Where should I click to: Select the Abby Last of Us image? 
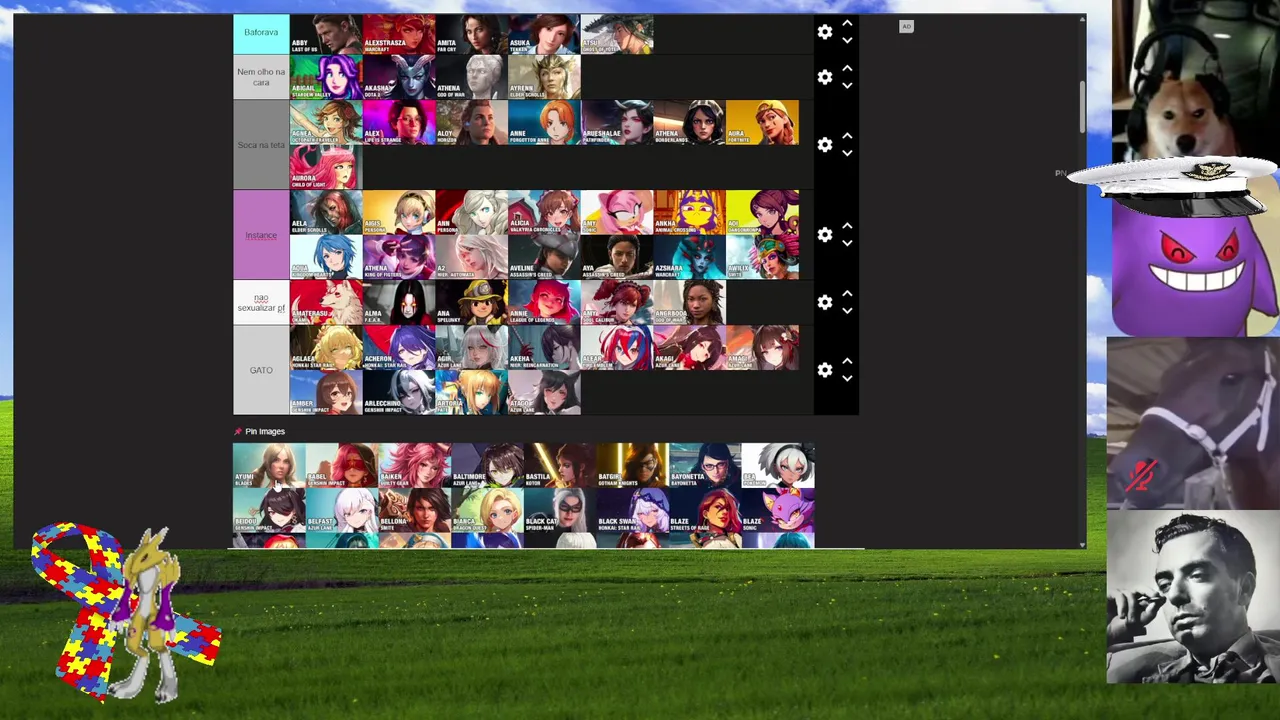(x=326, y=32)
